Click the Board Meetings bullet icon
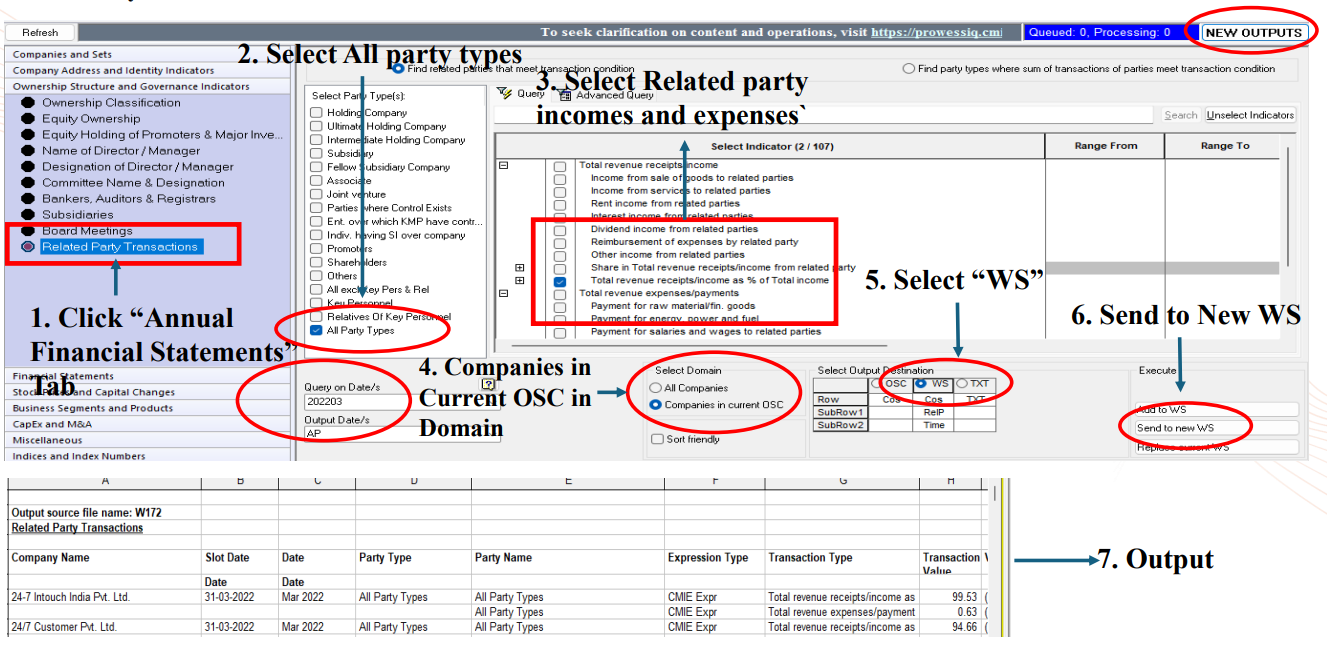 click(x=28, y=231)
